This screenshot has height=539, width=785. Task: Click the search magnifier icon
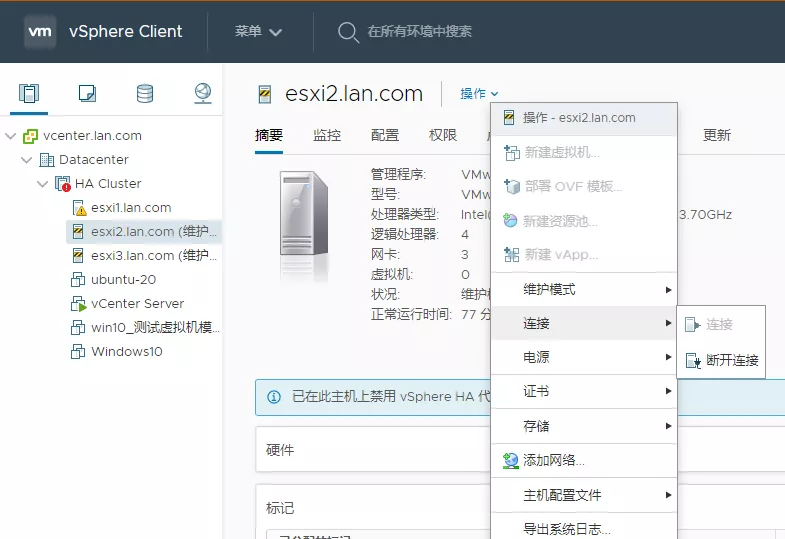click(x=347, y=32)
